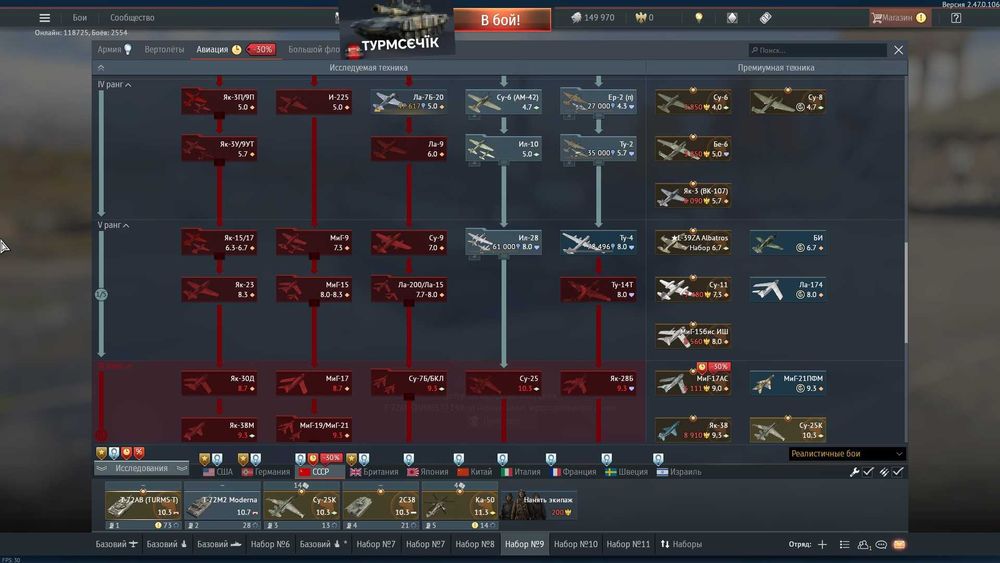This screenshot has height=563, width=1000.
Task: Select the Су-6 (АМ-42) aircraft card
Action: tap(504, 102)
